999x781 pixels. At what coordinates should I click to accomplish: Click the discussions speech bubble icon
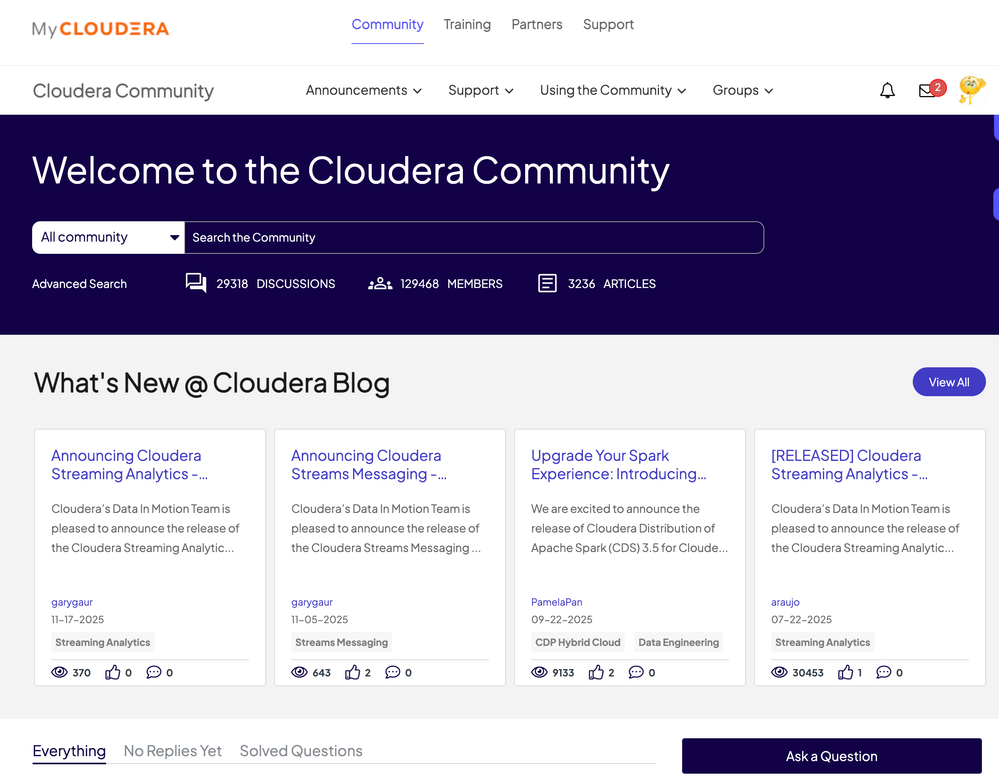click(x=196, y=283)
